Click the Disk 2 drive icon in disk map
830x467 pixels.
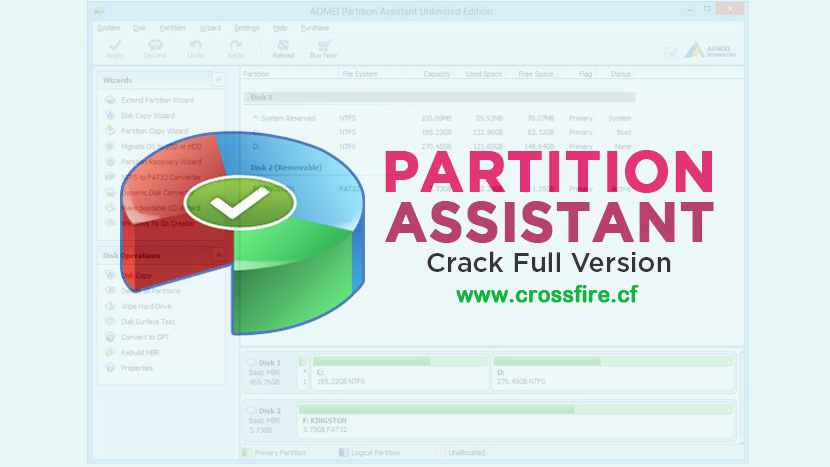pos(251,410)
